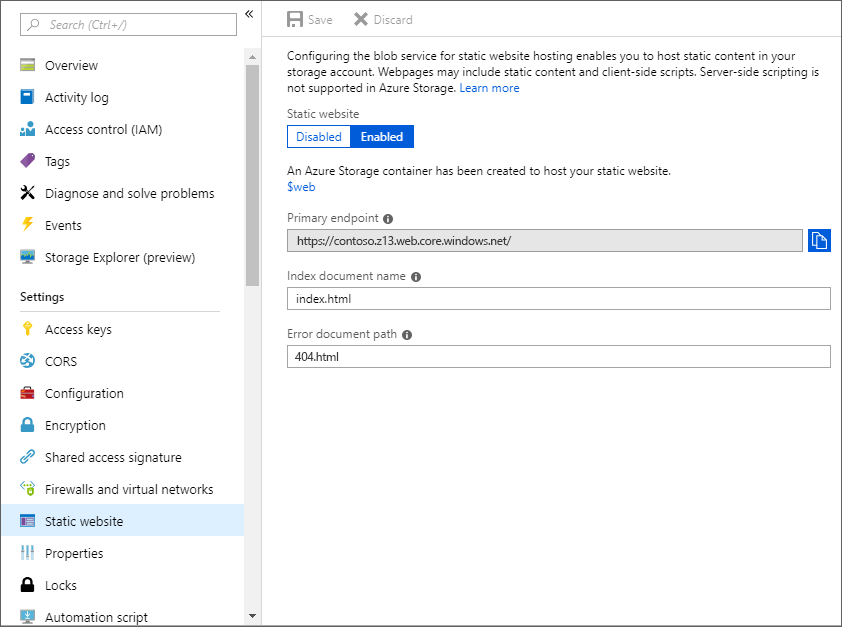Viewport: 842px width, 627px height.
Task: Set Static website to Enabled
Action: pyautogui.click(x=382, y=136)
